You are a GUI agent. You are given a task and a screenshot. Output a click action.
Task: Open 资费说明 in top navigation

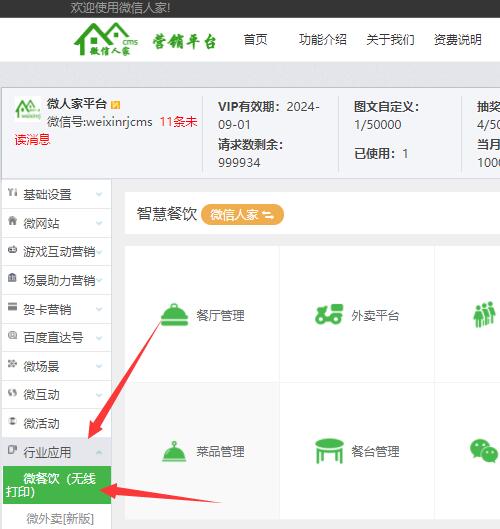click(x=458, y=39)
